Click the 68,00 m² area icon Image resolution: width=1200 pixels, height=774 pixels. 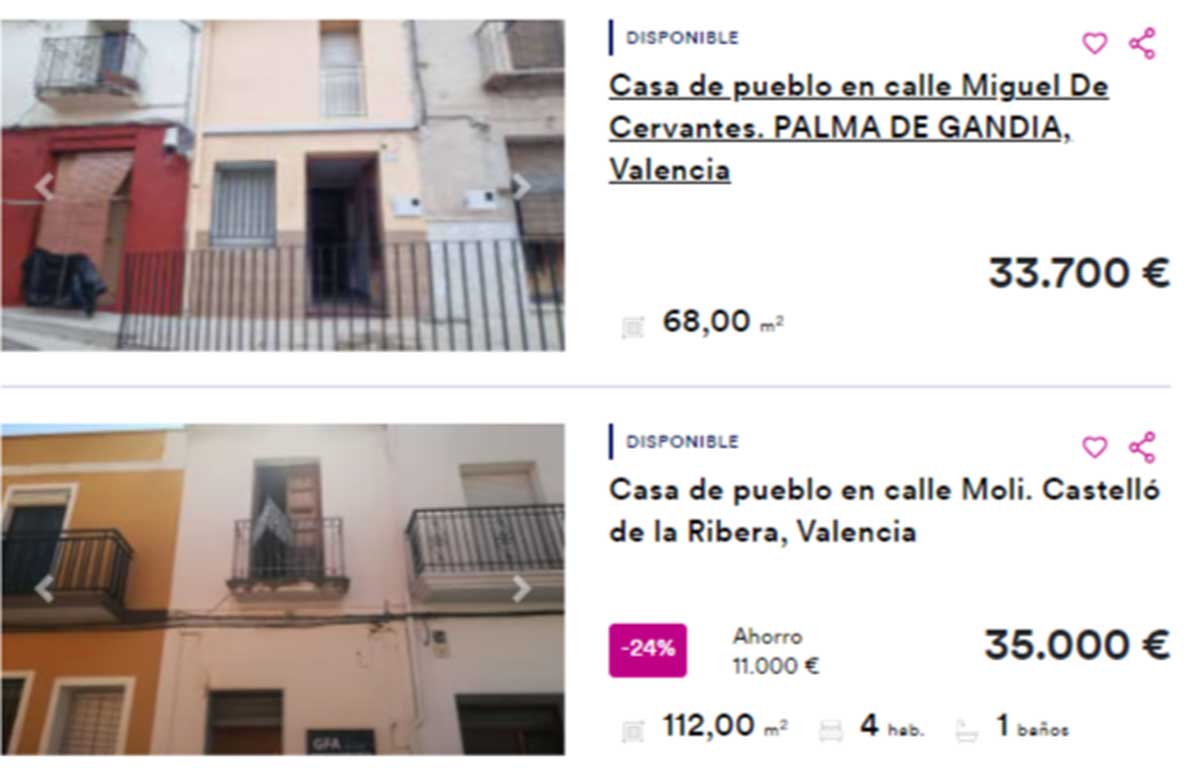[632, 327]
